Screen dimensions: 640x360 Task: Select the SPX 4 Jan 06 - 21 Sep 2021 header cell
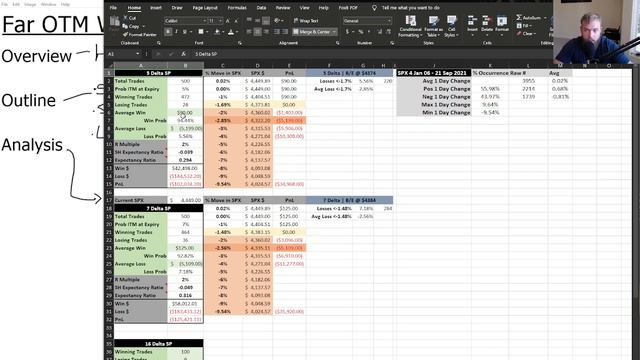434,73
